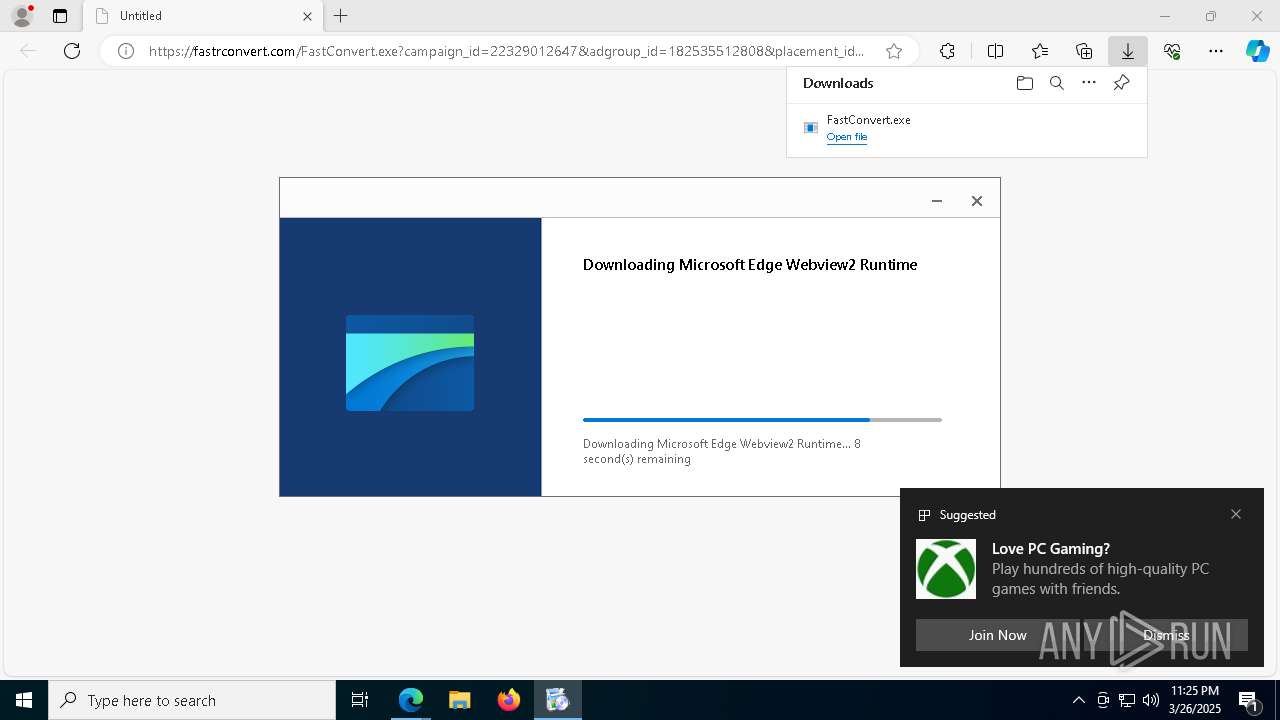Click the Downloading Microsoft Edge Webview2 Runtime heading
The width and height of the screenshot is (1280, 720).
pos(750,265)
